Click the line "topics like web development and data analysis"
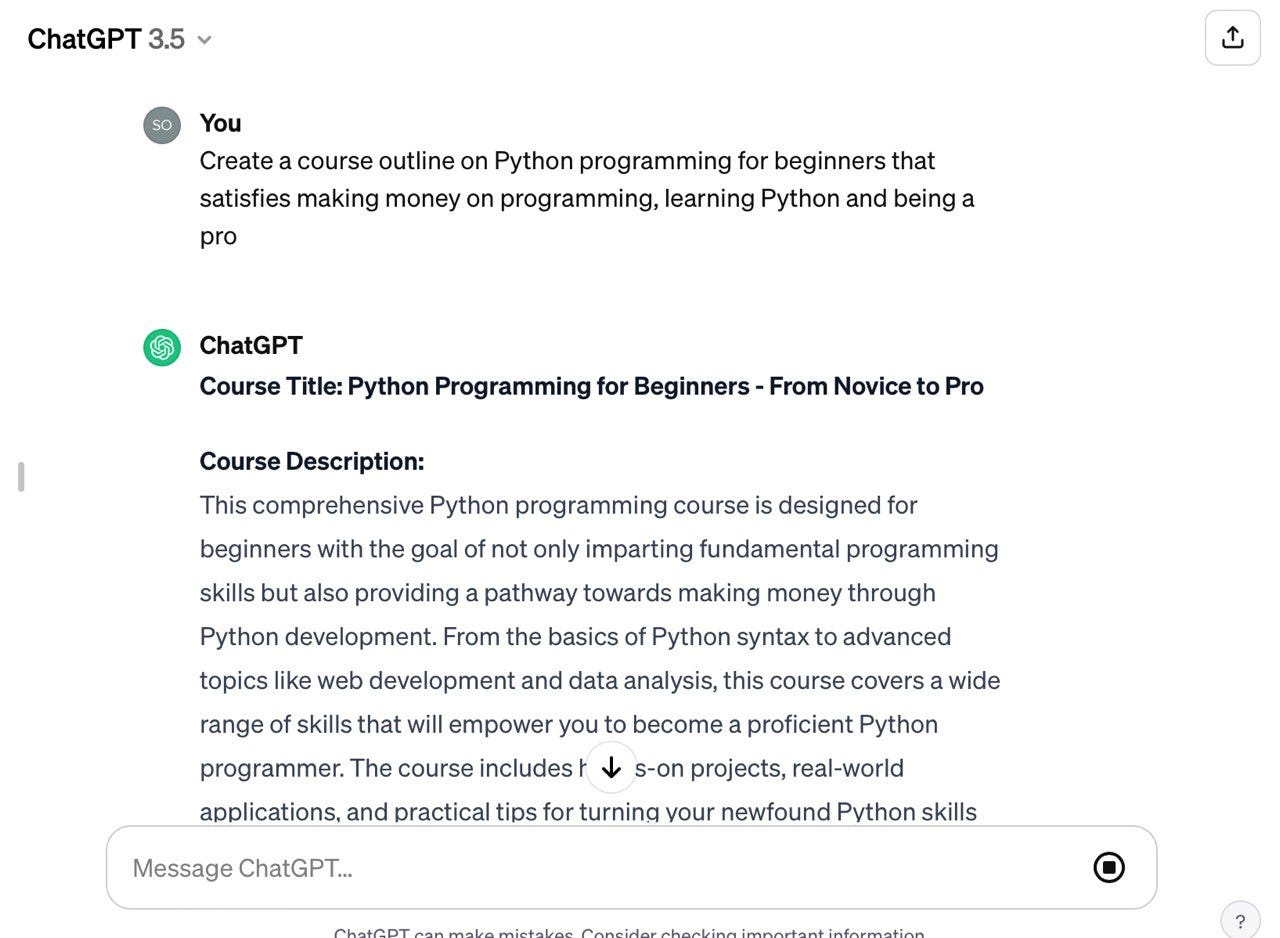This screenshot has height=938, width=1280. (600, 681)
